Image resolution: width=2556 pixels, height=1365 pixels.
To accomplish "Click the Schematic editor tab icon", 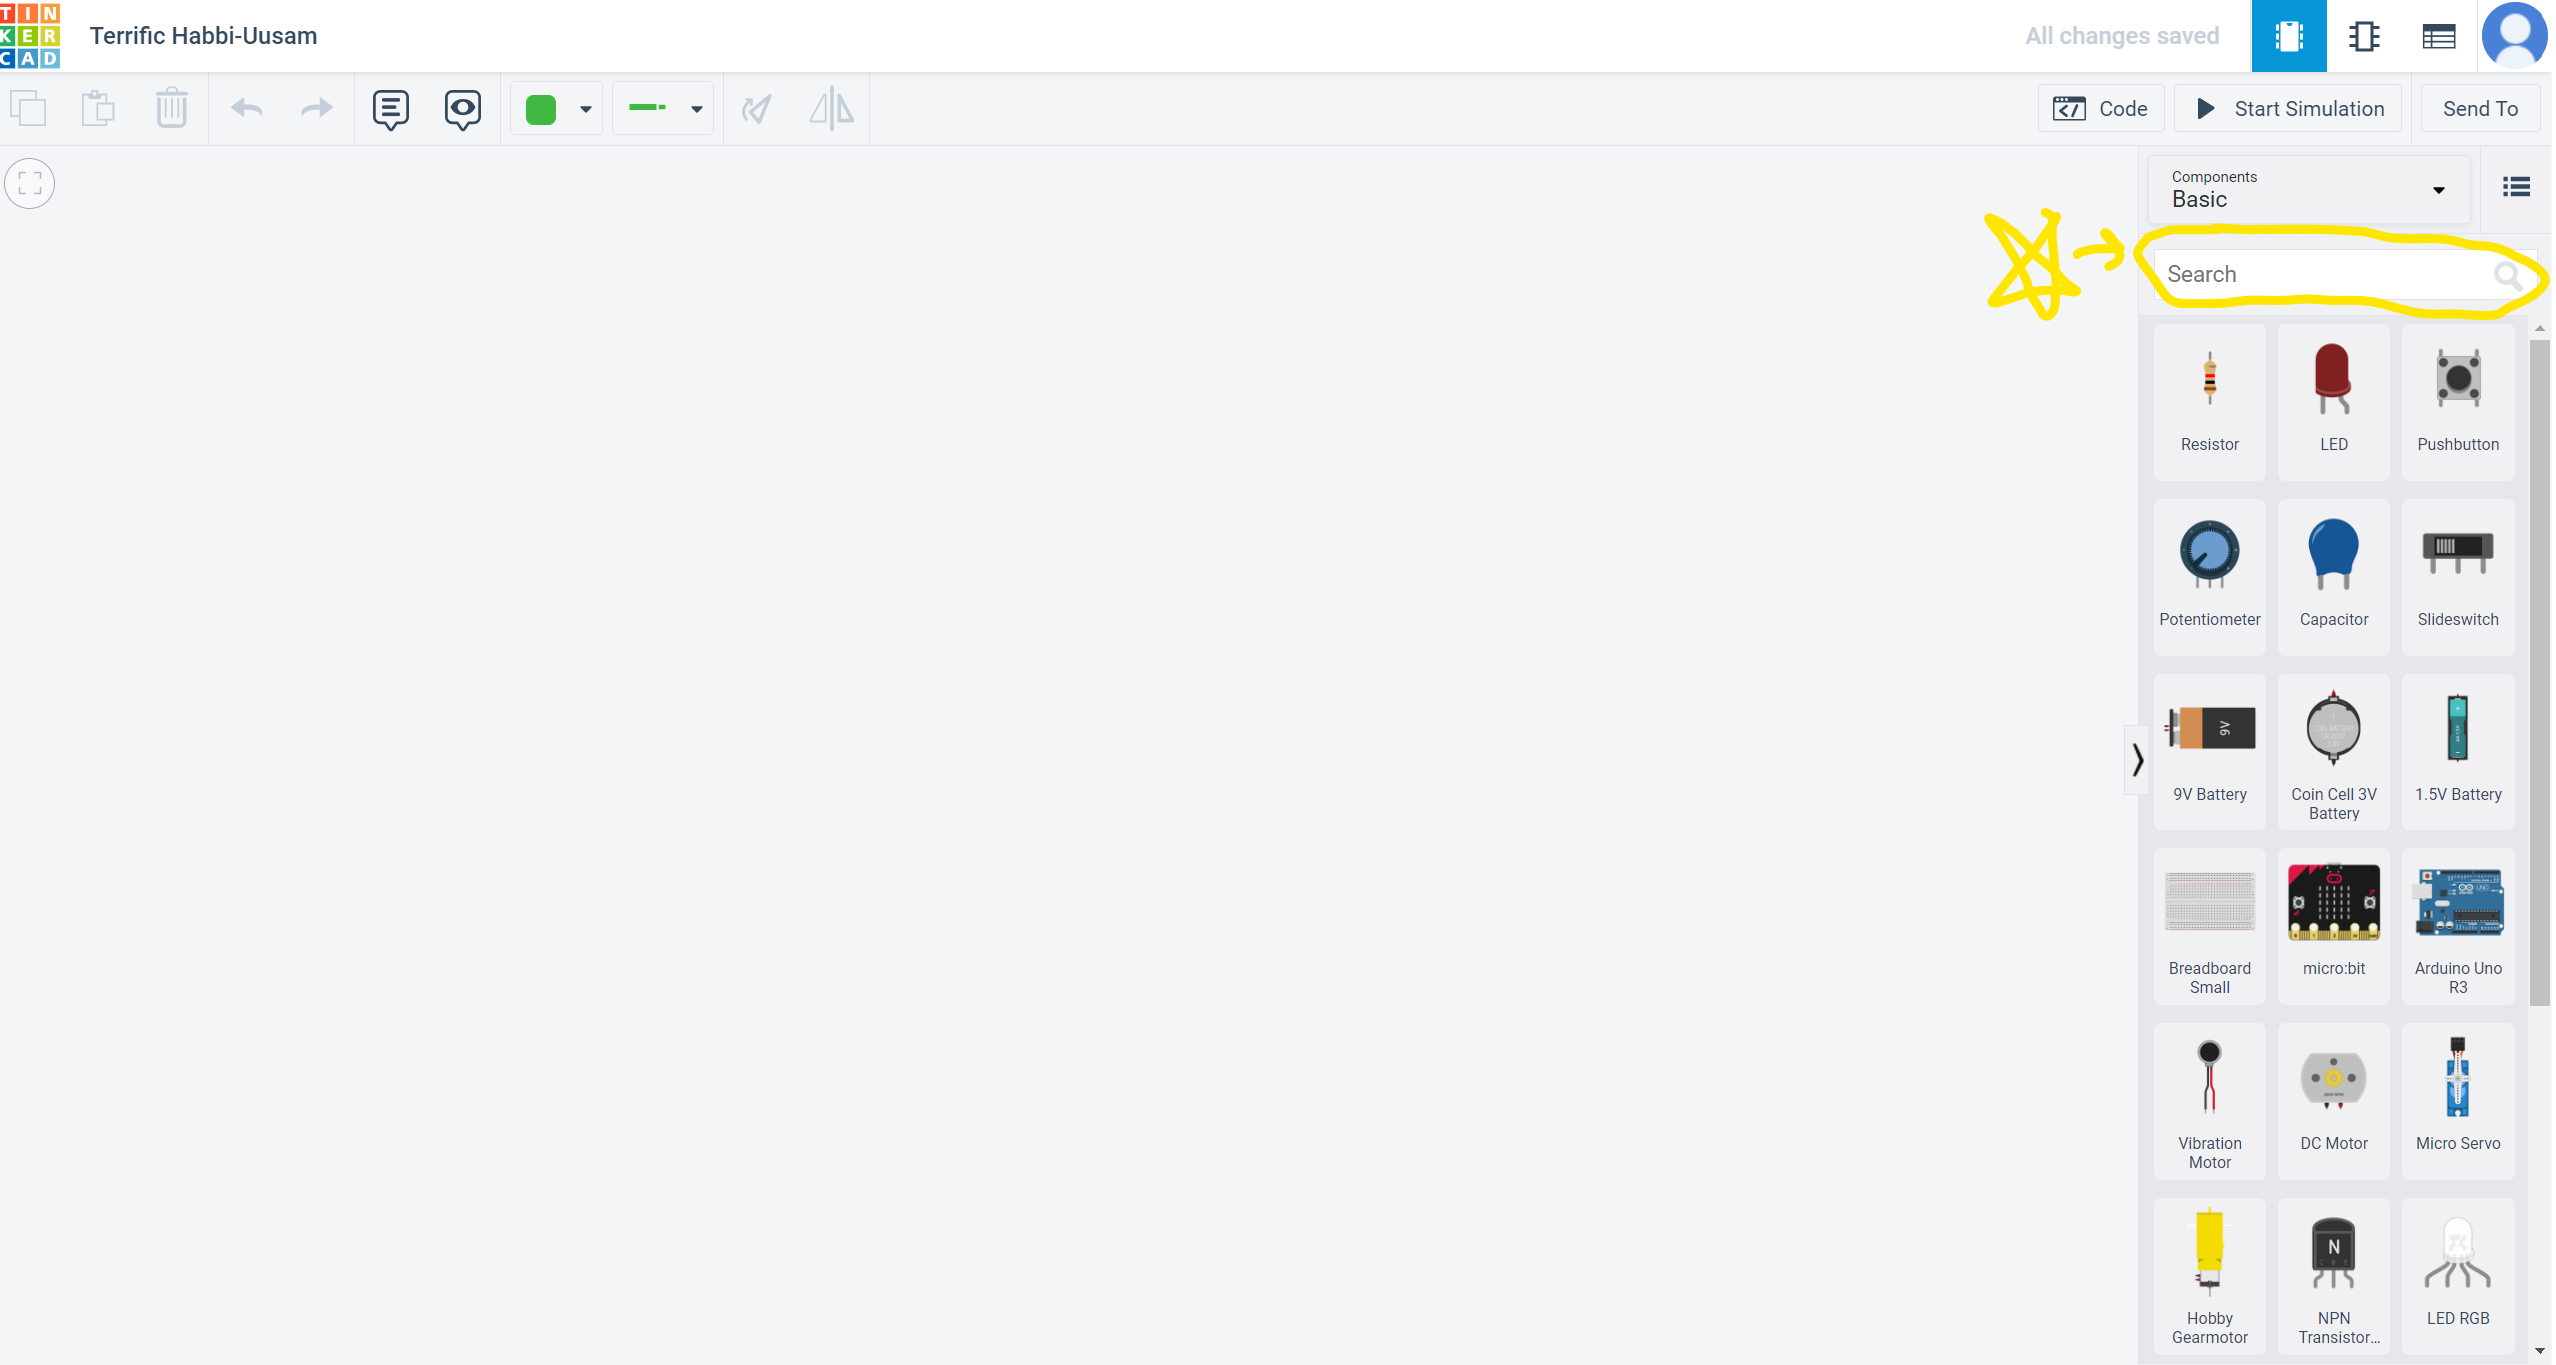I will pos(2363,36).
